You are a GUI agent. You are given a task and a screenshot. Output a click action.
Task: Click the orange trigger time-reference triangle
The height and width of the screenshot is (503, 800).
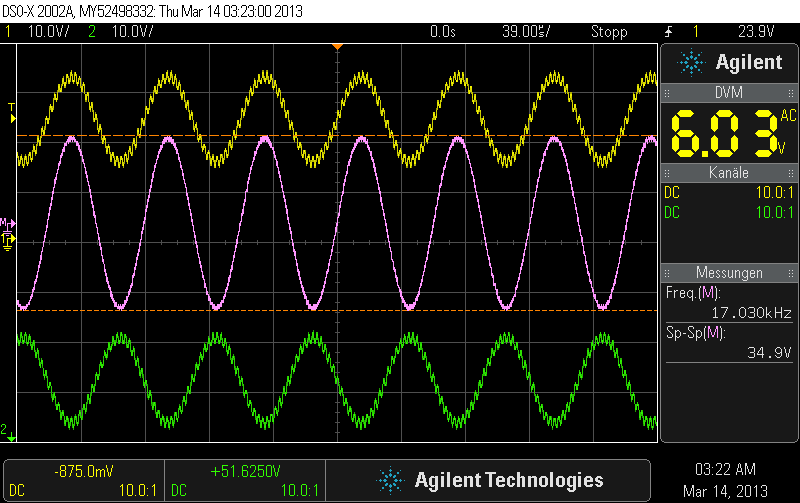tap(337, 47)
